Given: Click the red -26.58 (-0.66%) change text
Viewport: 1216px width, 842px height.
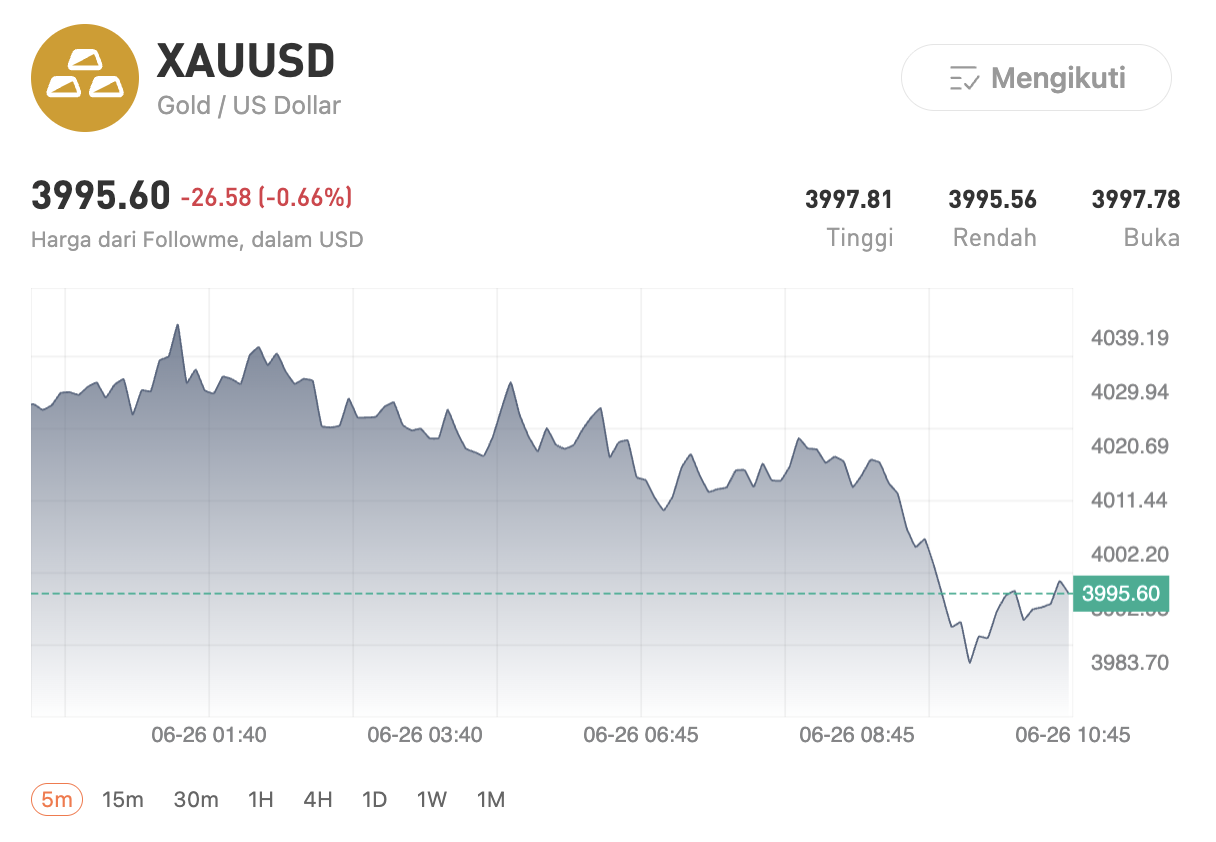Looking at the screenshot, I should (x=266, y=198).
